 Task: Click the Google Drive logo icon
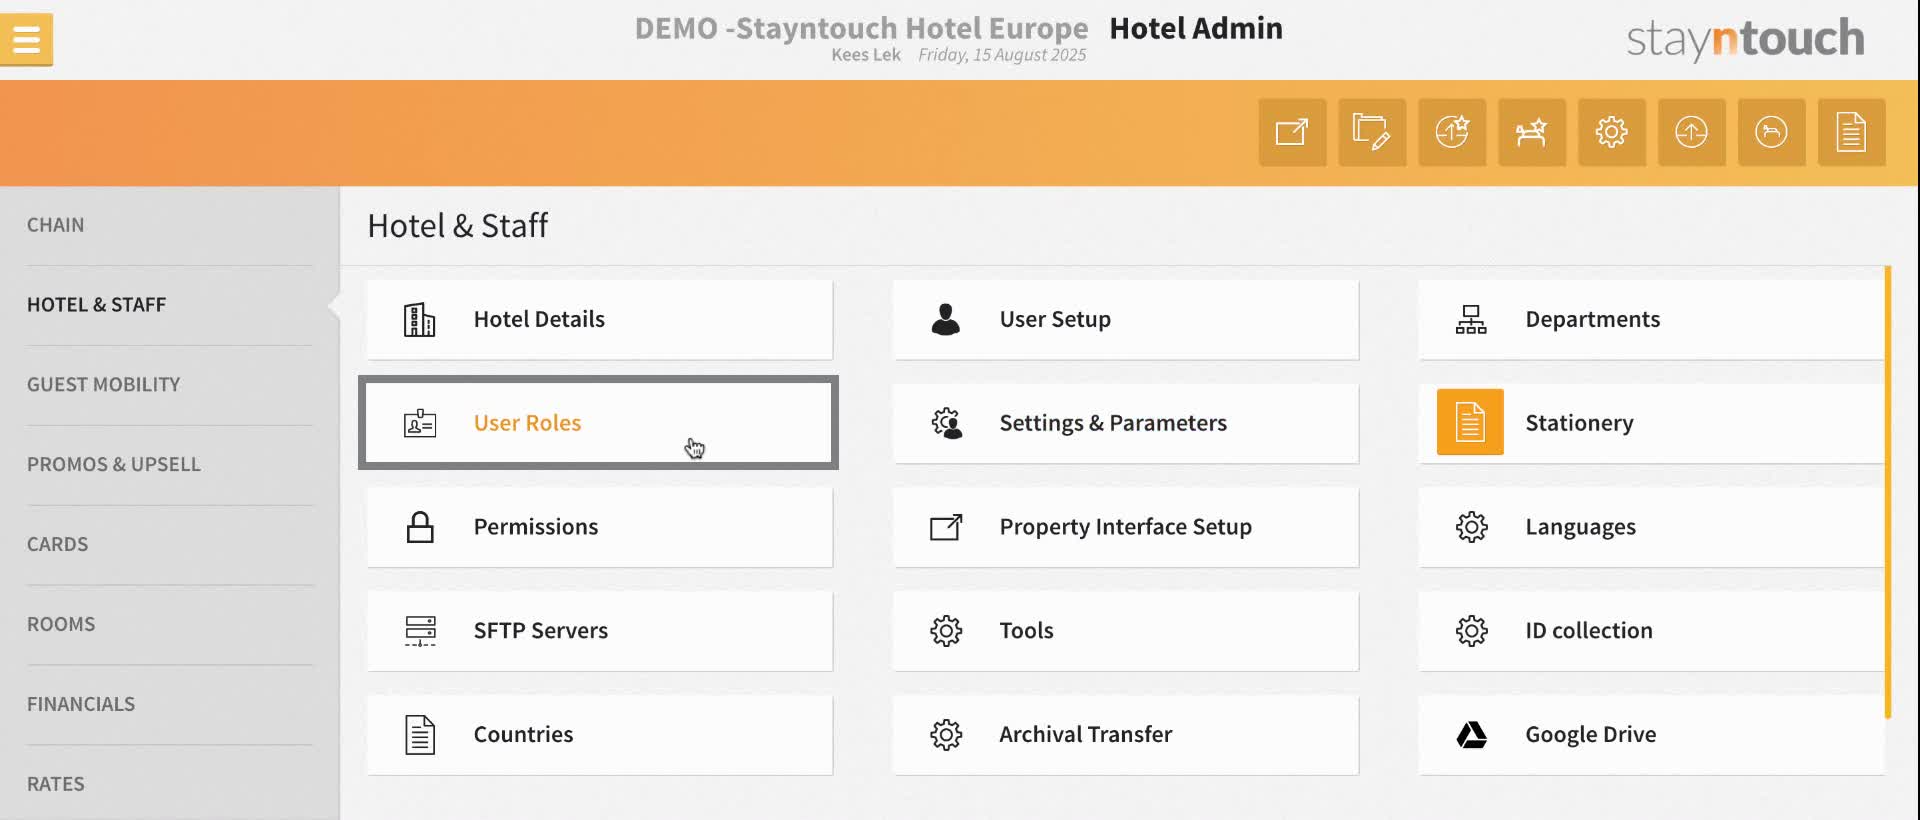1471,735
